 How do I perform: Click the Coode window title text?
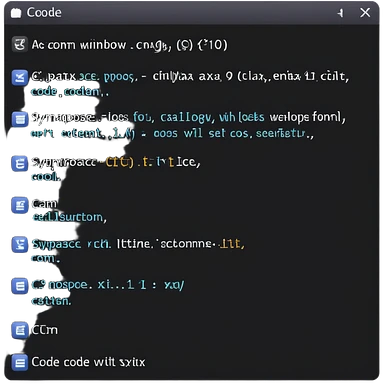(x=44, y=13)
